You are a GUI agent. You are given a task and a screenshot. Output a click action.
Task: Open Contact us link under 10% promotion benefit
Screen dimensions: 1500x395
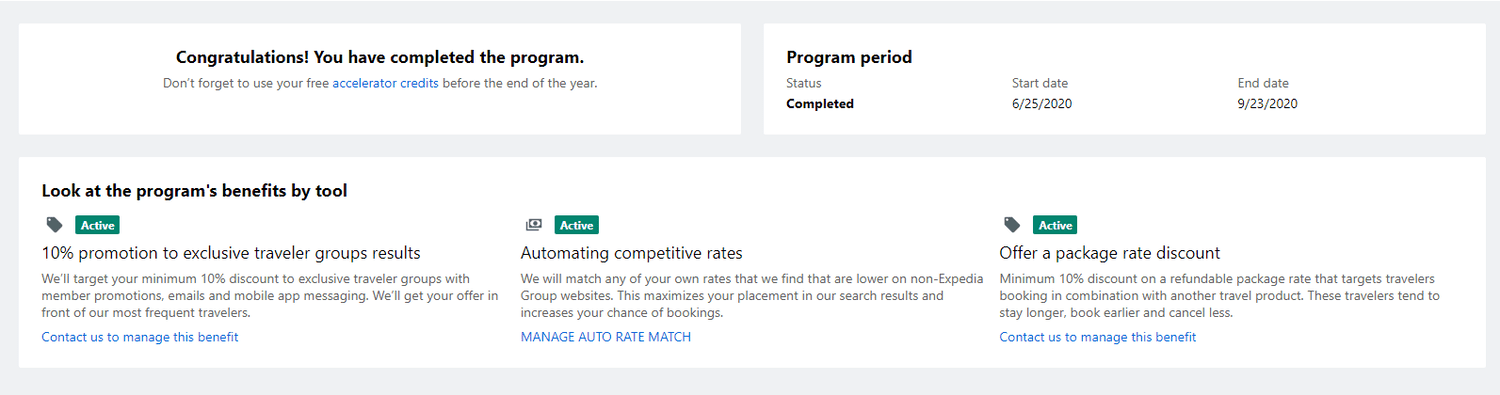[x=140, y=337]
